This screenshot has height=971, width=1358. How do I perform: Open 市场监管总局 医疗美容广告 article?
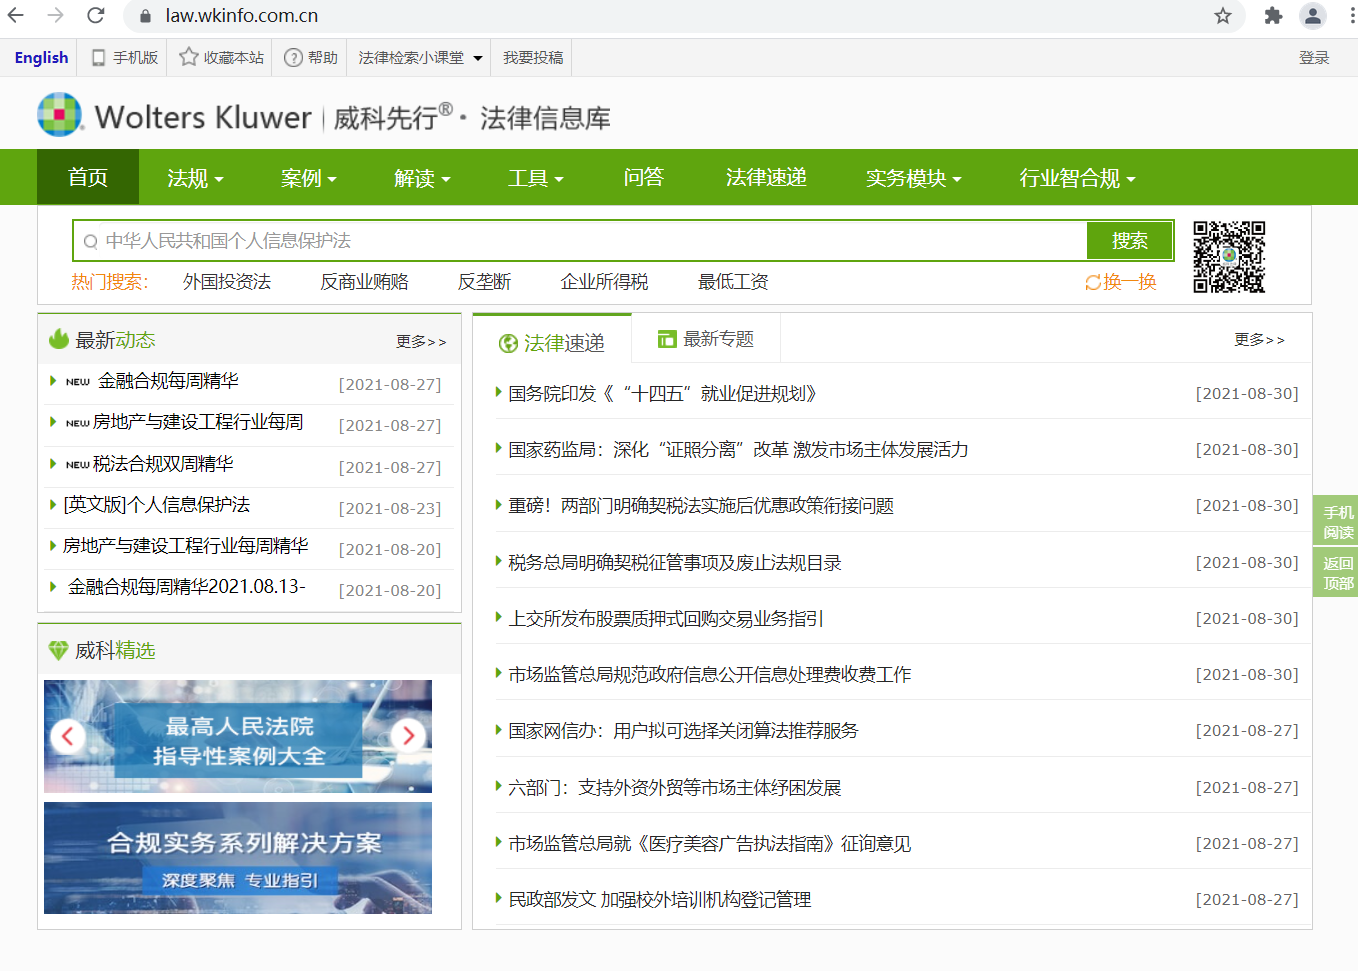click(x=710, y=844)
